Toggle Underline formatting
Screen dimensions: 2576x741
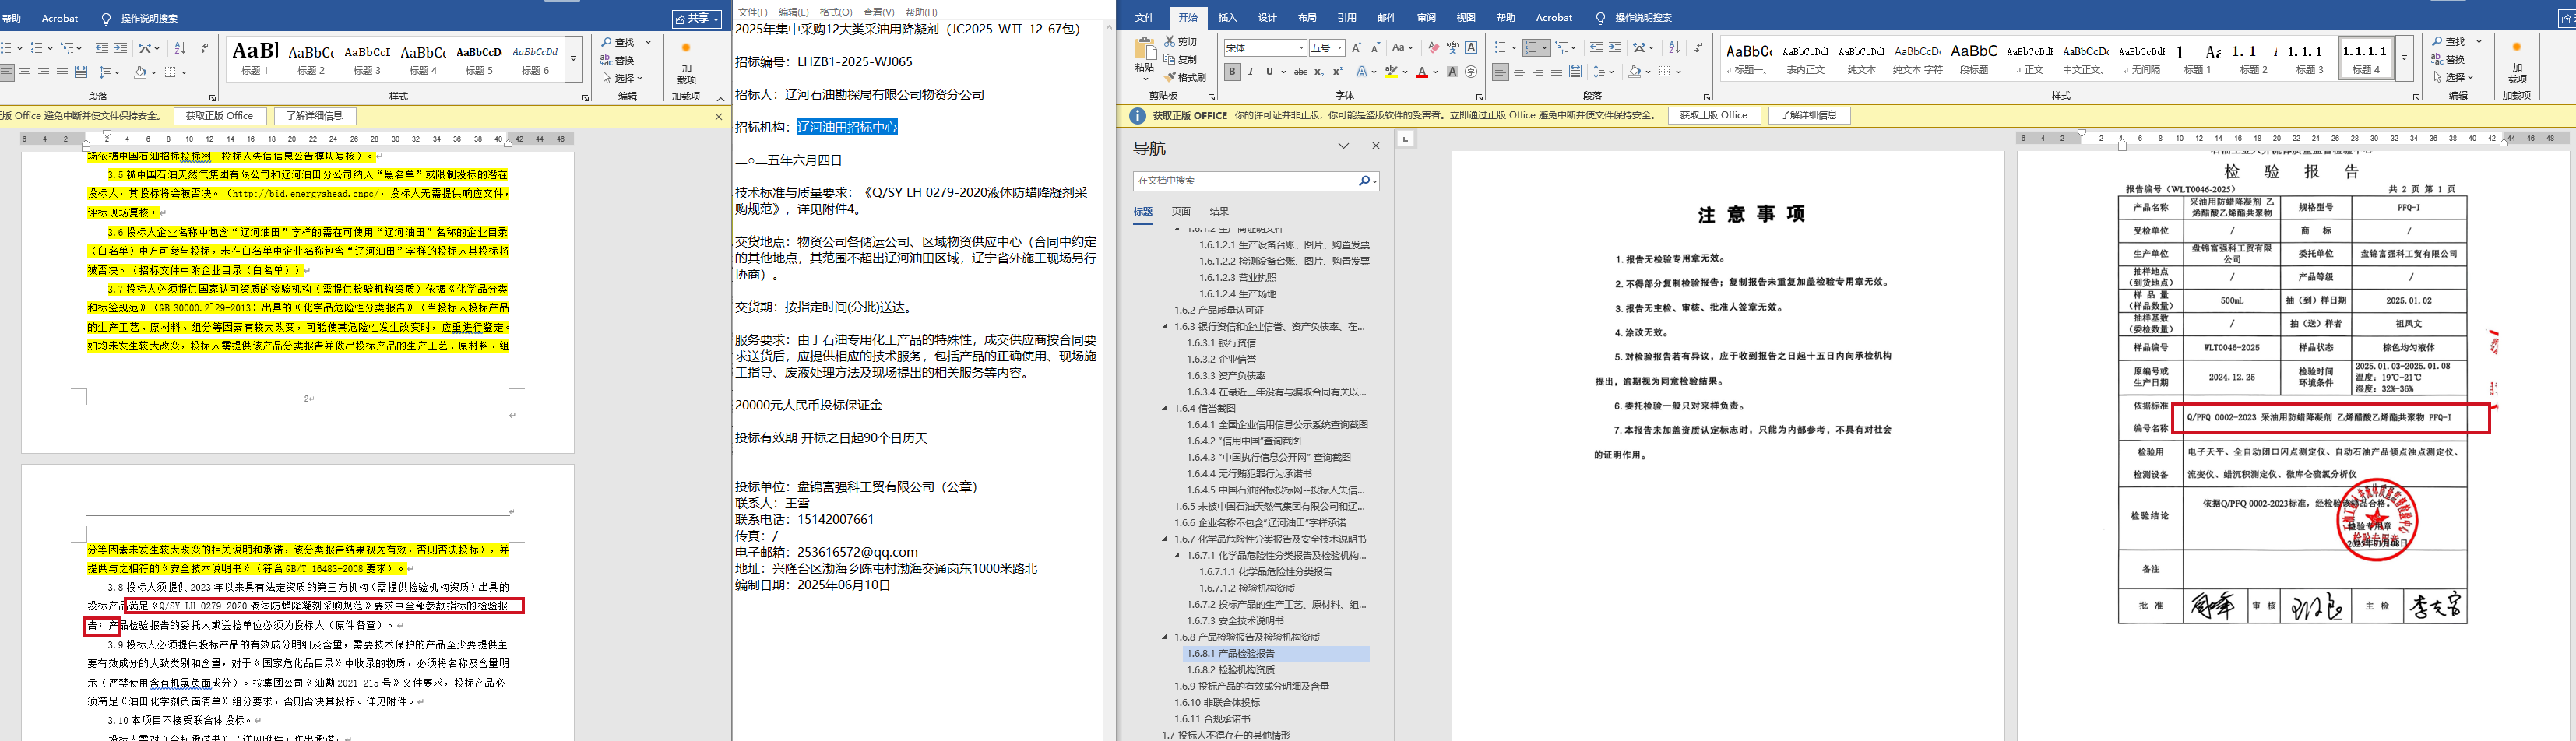click(x=1269, y=72)
